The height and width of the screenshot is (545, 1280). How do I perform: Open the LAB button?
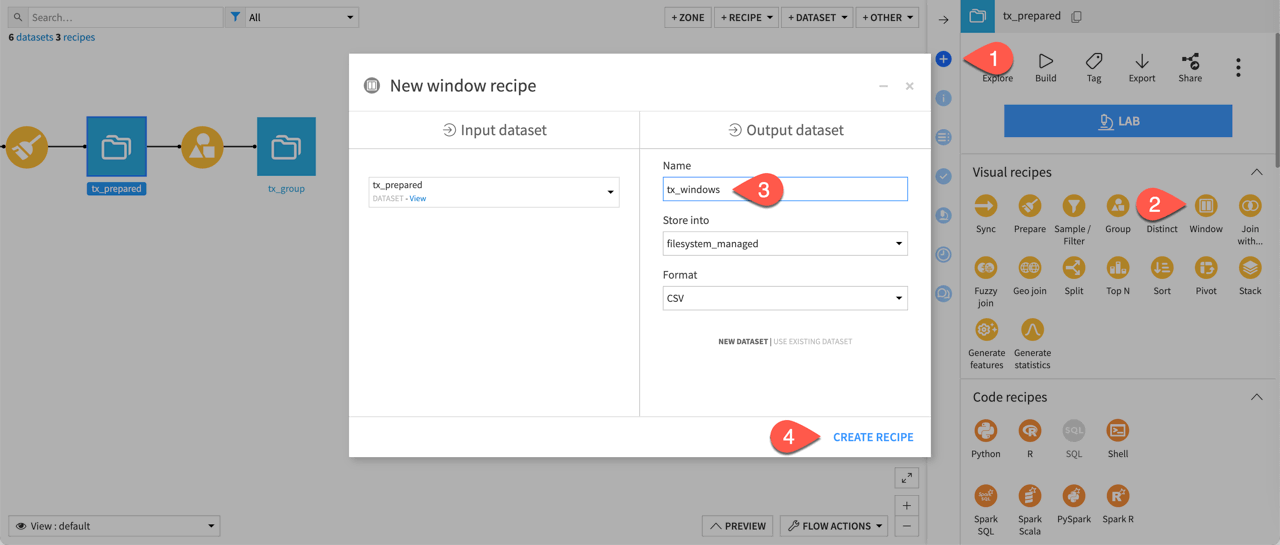pos(1118,121)
